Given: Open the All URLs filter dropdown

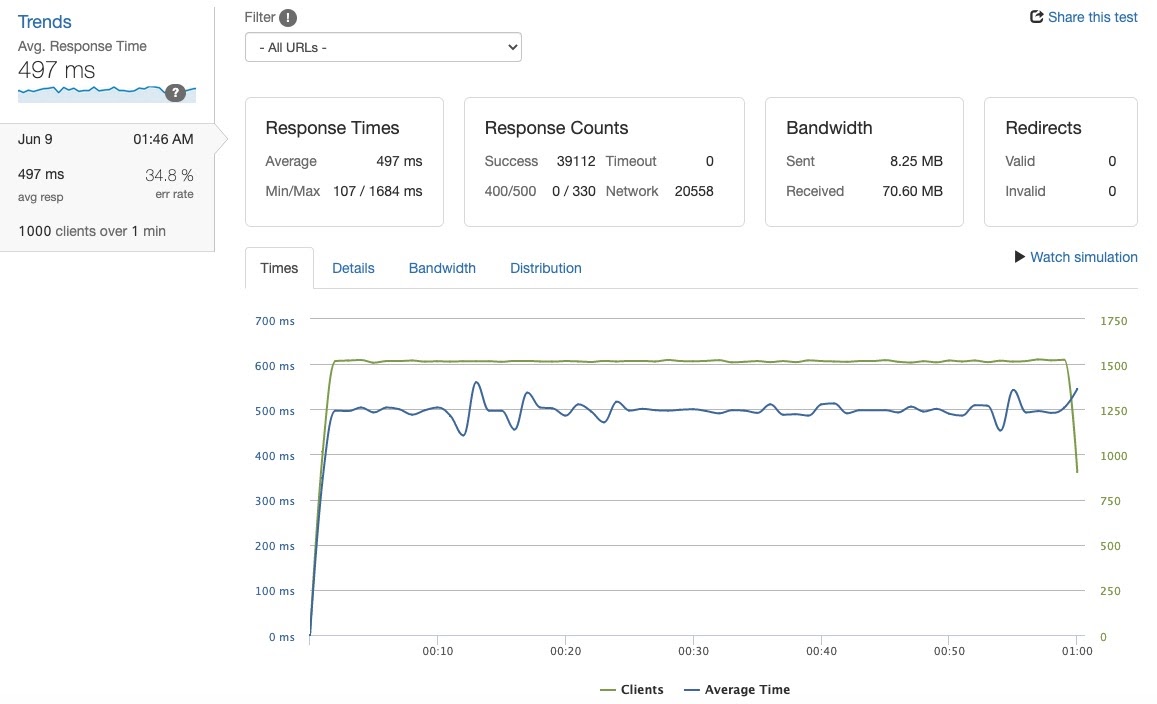Looking at the screenshot, I should (383, 47).
